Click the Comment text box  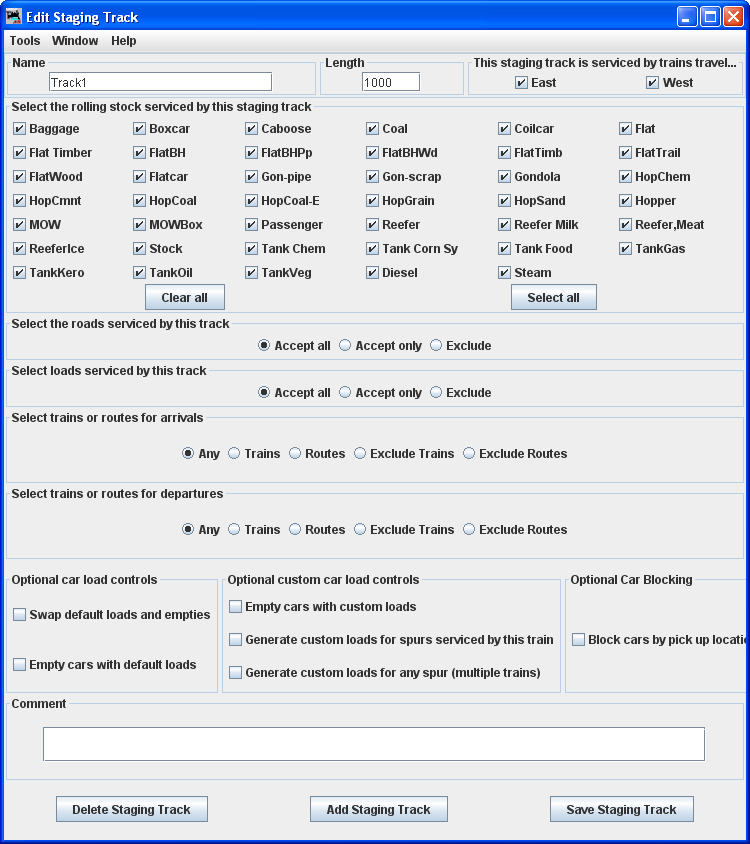(373, 744)
